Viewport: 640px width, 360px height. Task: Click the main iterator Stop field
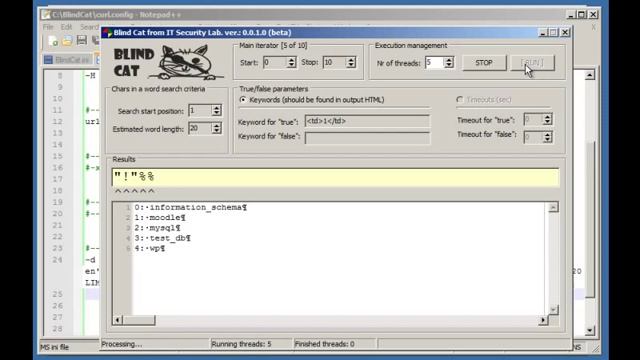click(x=335, y=62)
